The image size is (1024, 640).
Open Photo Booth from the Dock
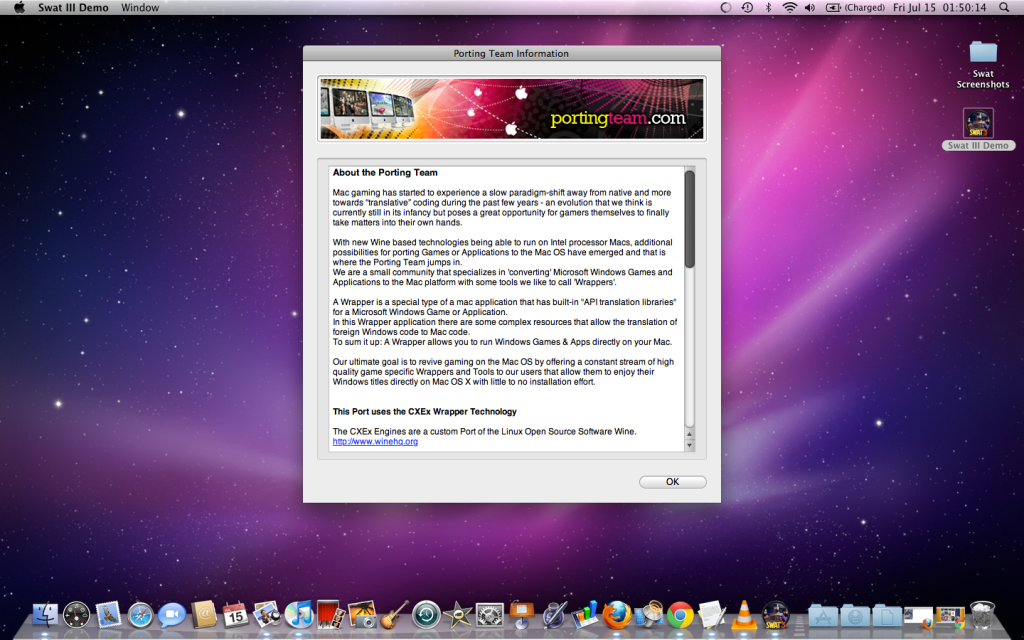330,615
